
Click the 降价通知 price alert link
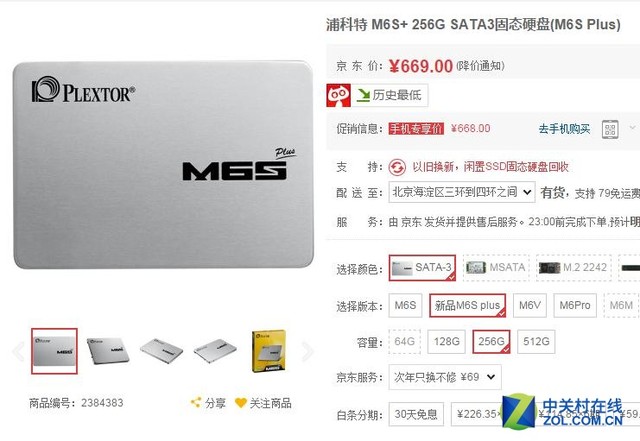pyautogui.click(x=480, y=66)
